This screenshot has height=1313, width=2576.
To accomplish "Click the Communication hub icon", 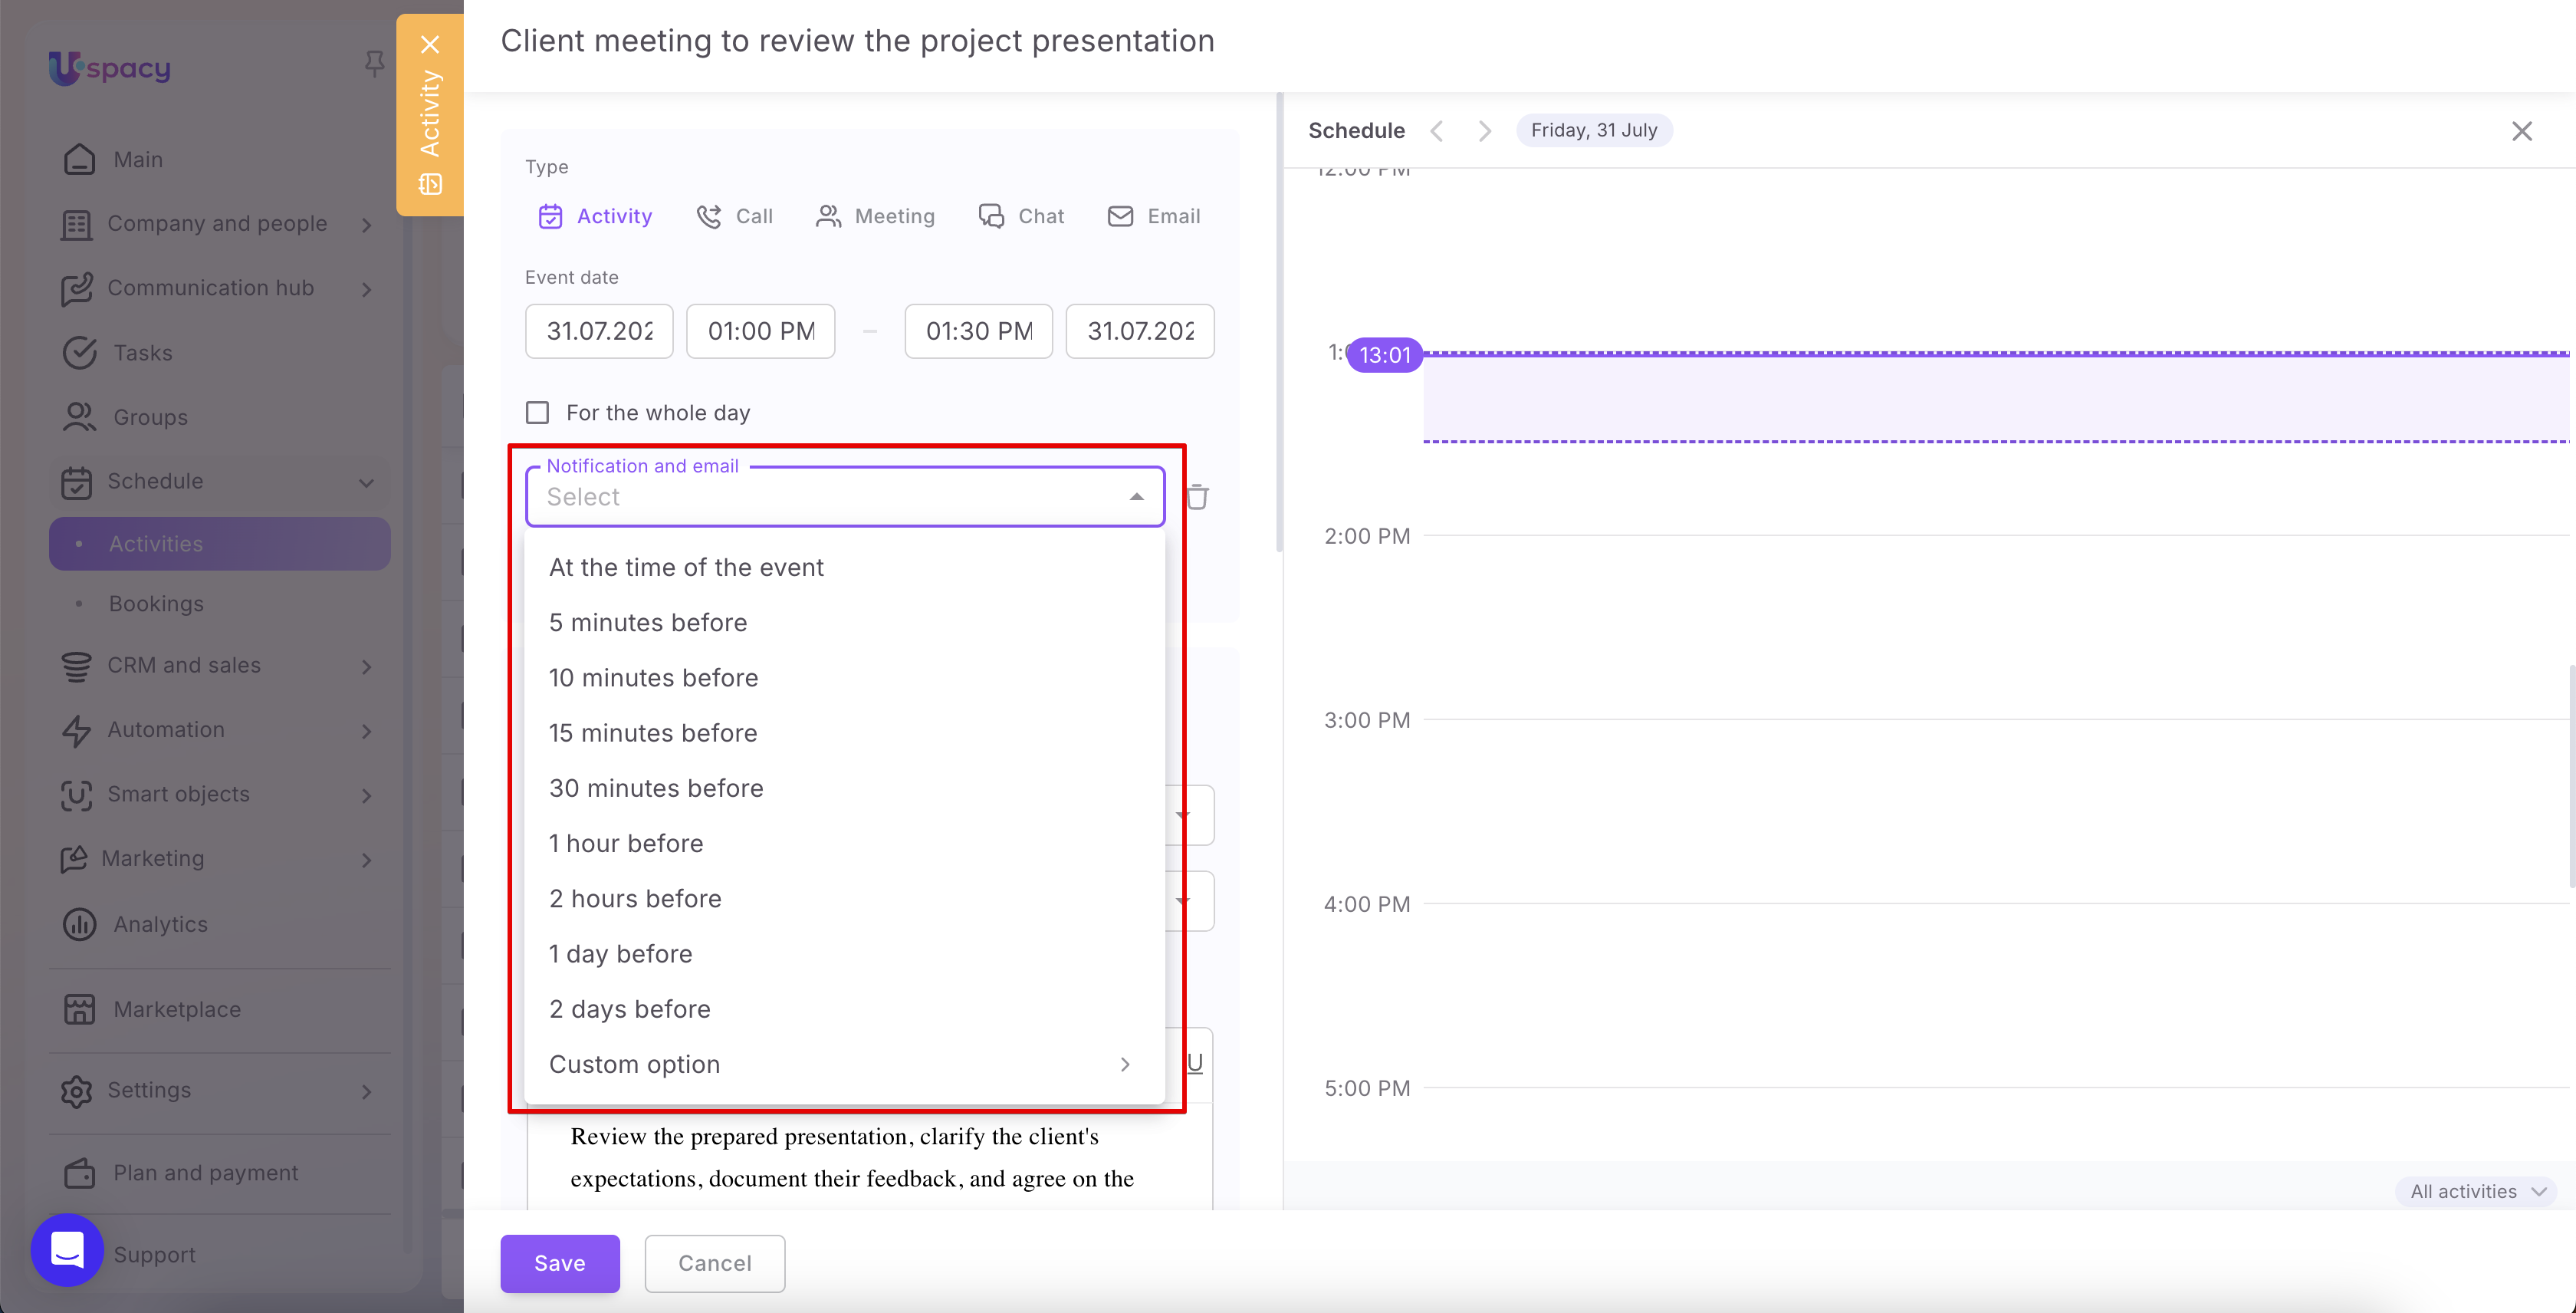I will coord(76,289).
